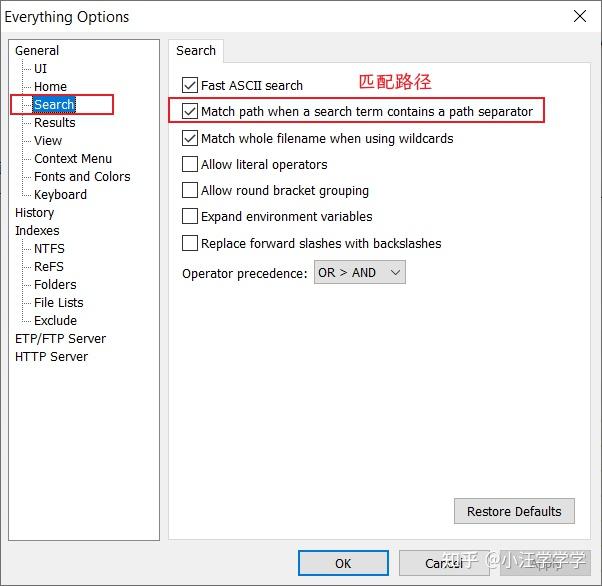Enable Allow round bracket grouping

coord(190,190)
